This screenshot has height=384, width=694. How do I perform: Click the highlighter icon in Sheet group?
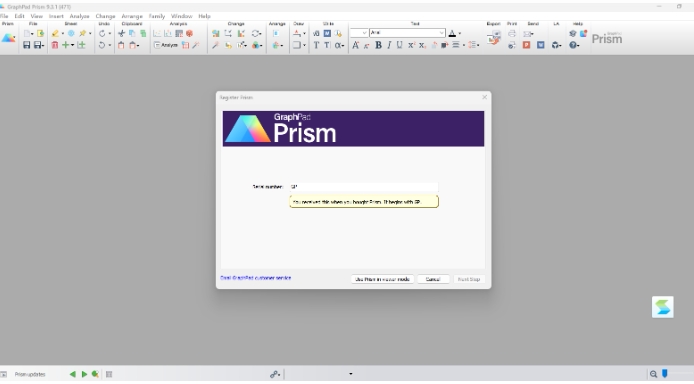tap(55, 34)
